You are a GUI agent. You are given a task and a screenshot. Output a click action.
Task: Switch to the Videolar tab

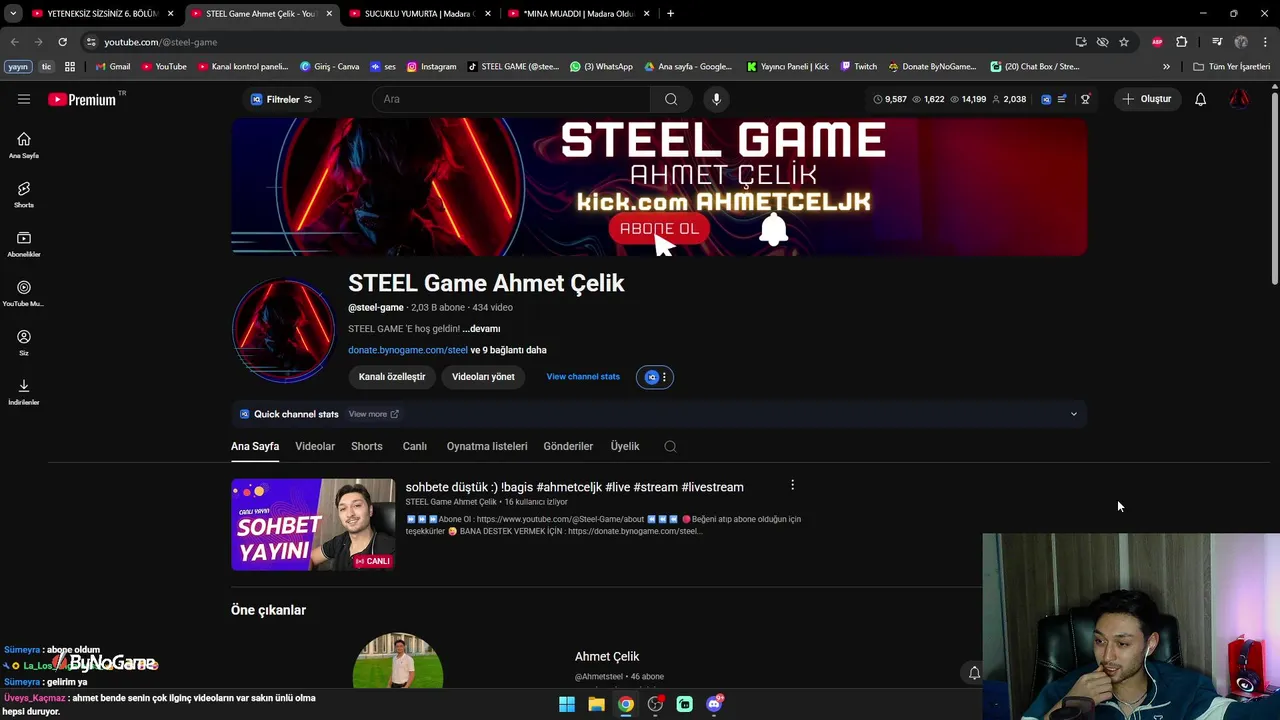pos(315,446)
